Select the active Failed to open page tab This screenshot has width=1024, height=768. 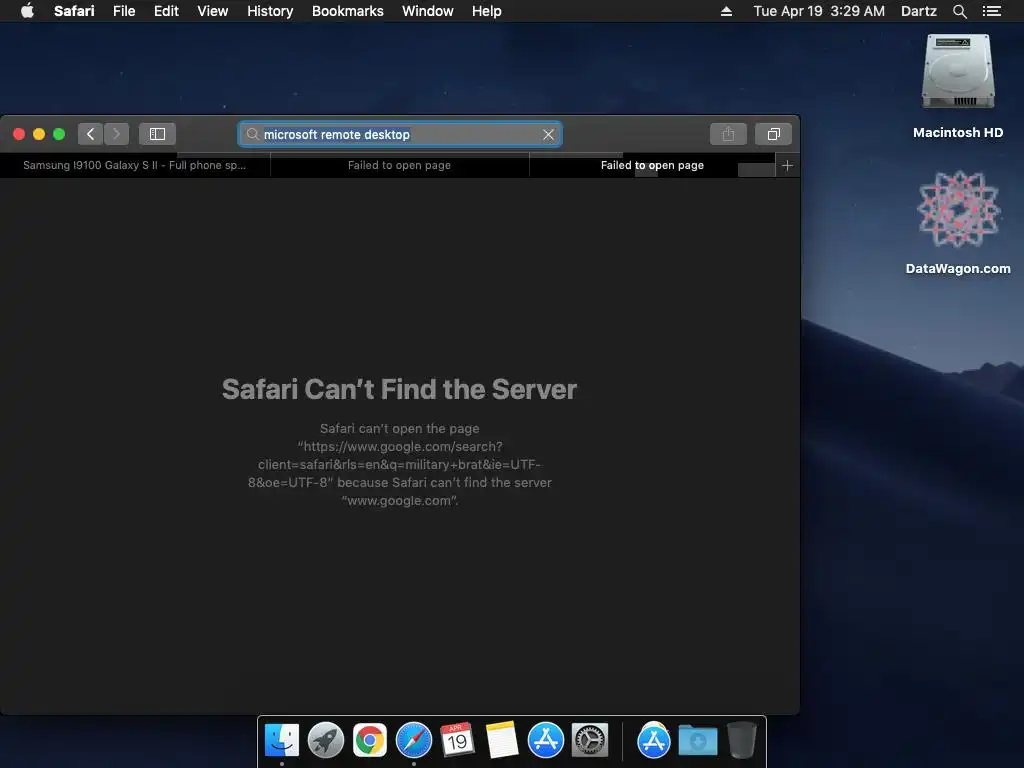click(652, 165)
